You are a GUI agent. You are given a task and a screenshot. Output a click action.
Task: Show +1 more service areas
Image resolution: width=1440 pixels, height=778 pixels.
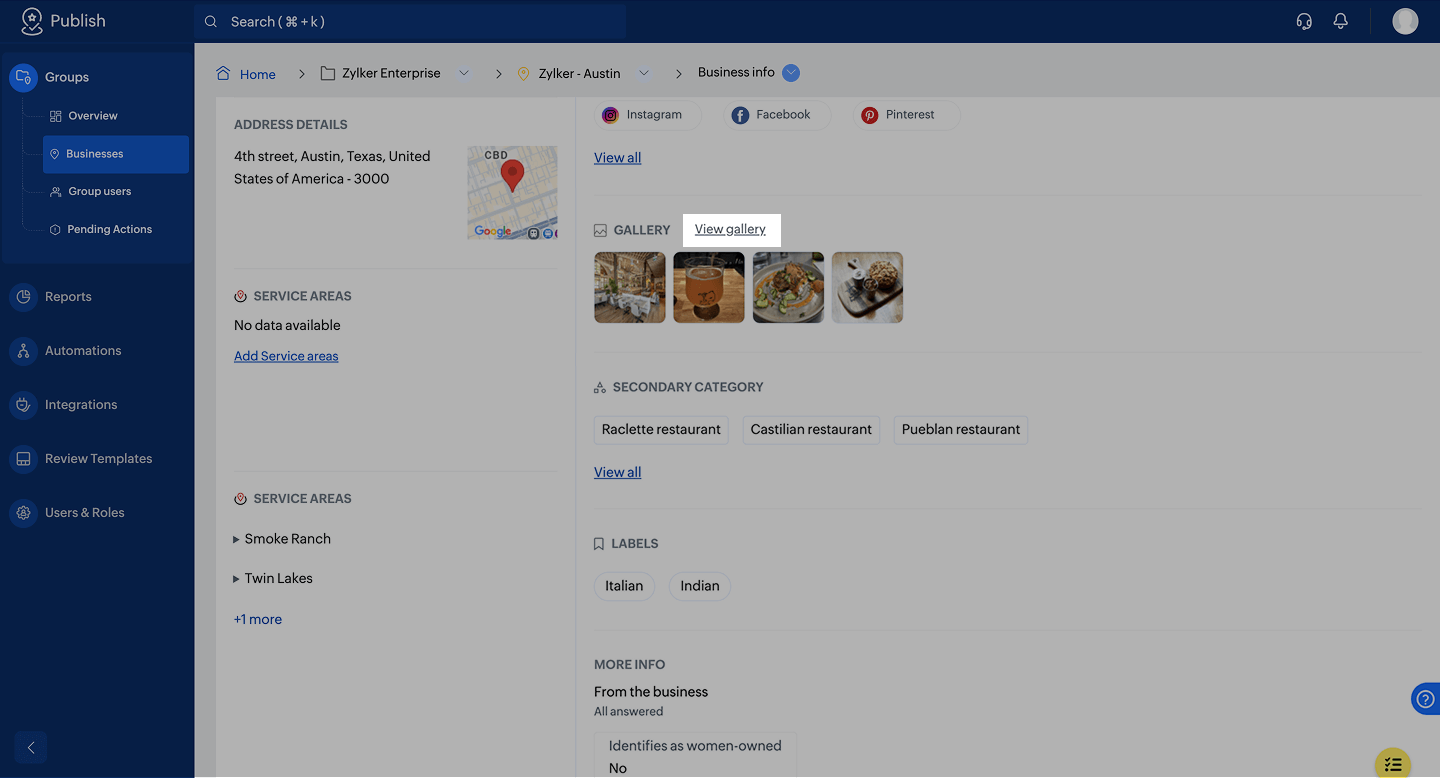tap(258, 620)
